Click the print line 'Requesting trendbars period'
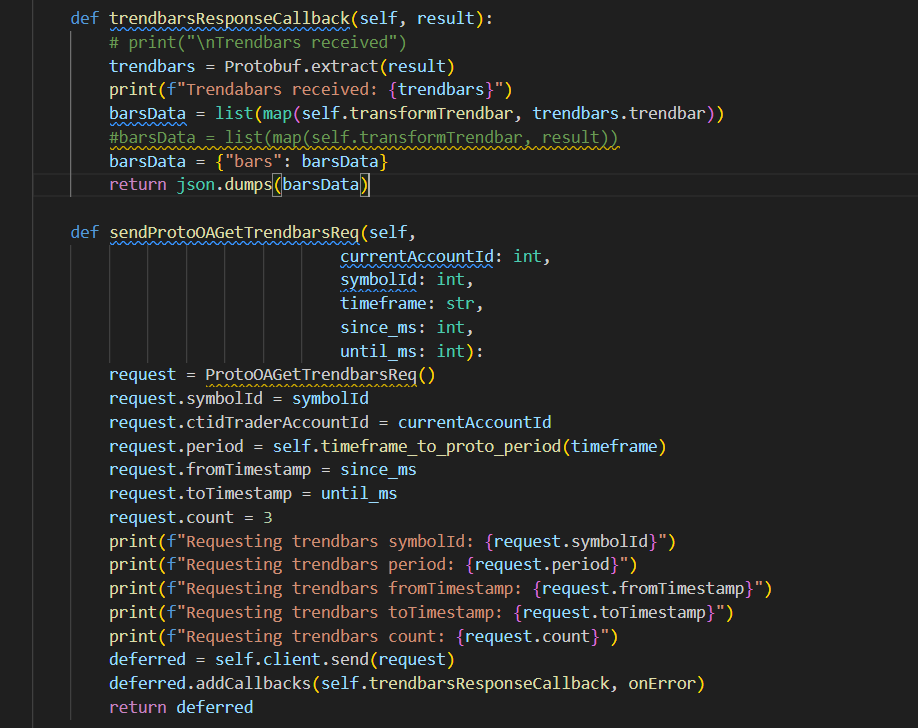The image size is (918, 728). (373, 565)
